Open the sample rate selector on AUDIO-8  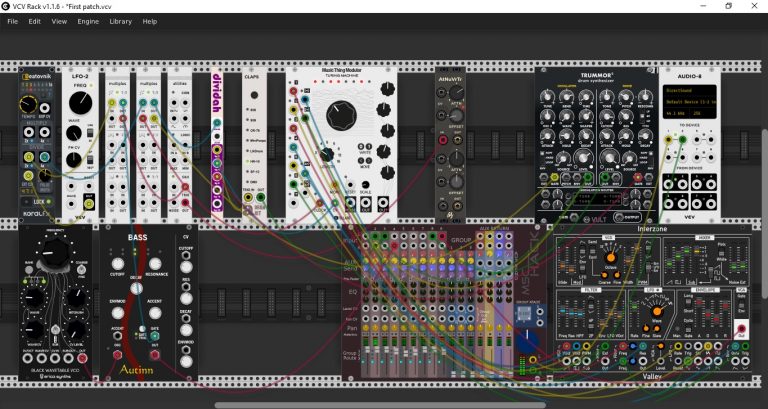(x=674, y=112)
